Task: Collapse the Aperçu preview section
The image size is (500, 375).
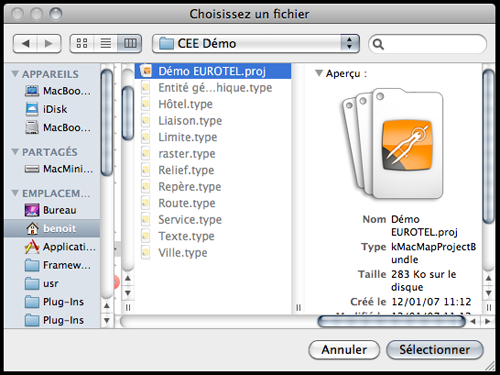Action: (x=319, y=73)
